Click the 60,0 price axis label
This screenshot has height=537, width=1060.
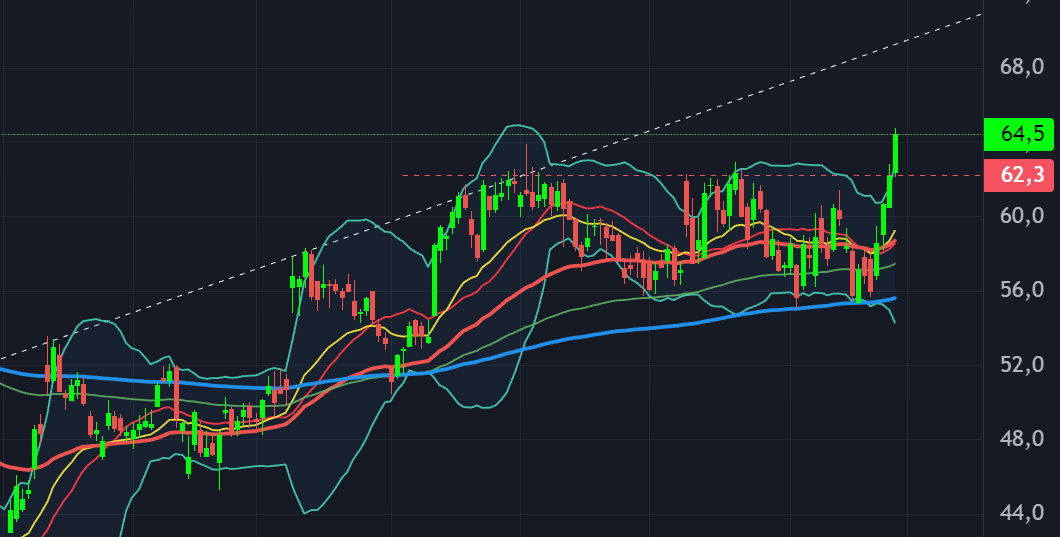tap(1022, 215)
